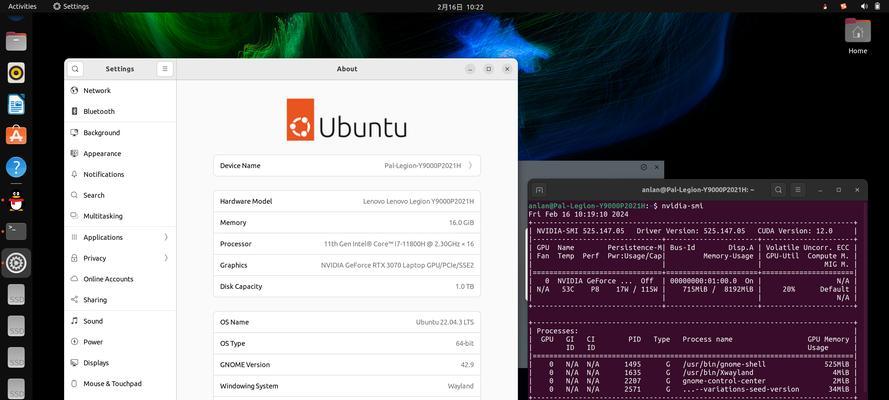Select Multitasking in the sidebar
The width and height of the screenshot is (889, 400).
(x=120, y=216)
